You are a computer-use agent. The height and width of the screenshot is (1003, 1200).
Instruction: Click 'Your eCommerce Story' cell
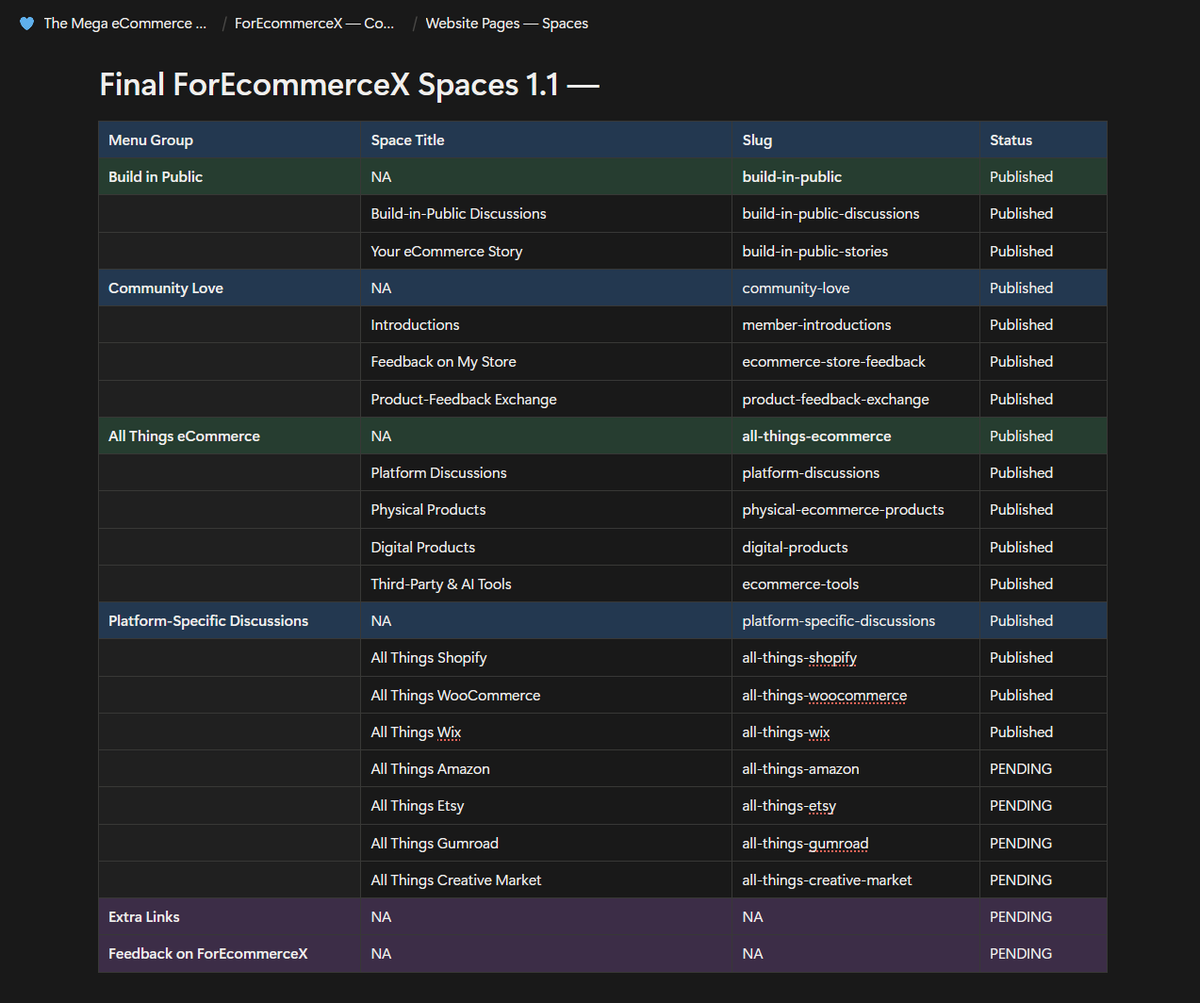click(x=546, y=251)
